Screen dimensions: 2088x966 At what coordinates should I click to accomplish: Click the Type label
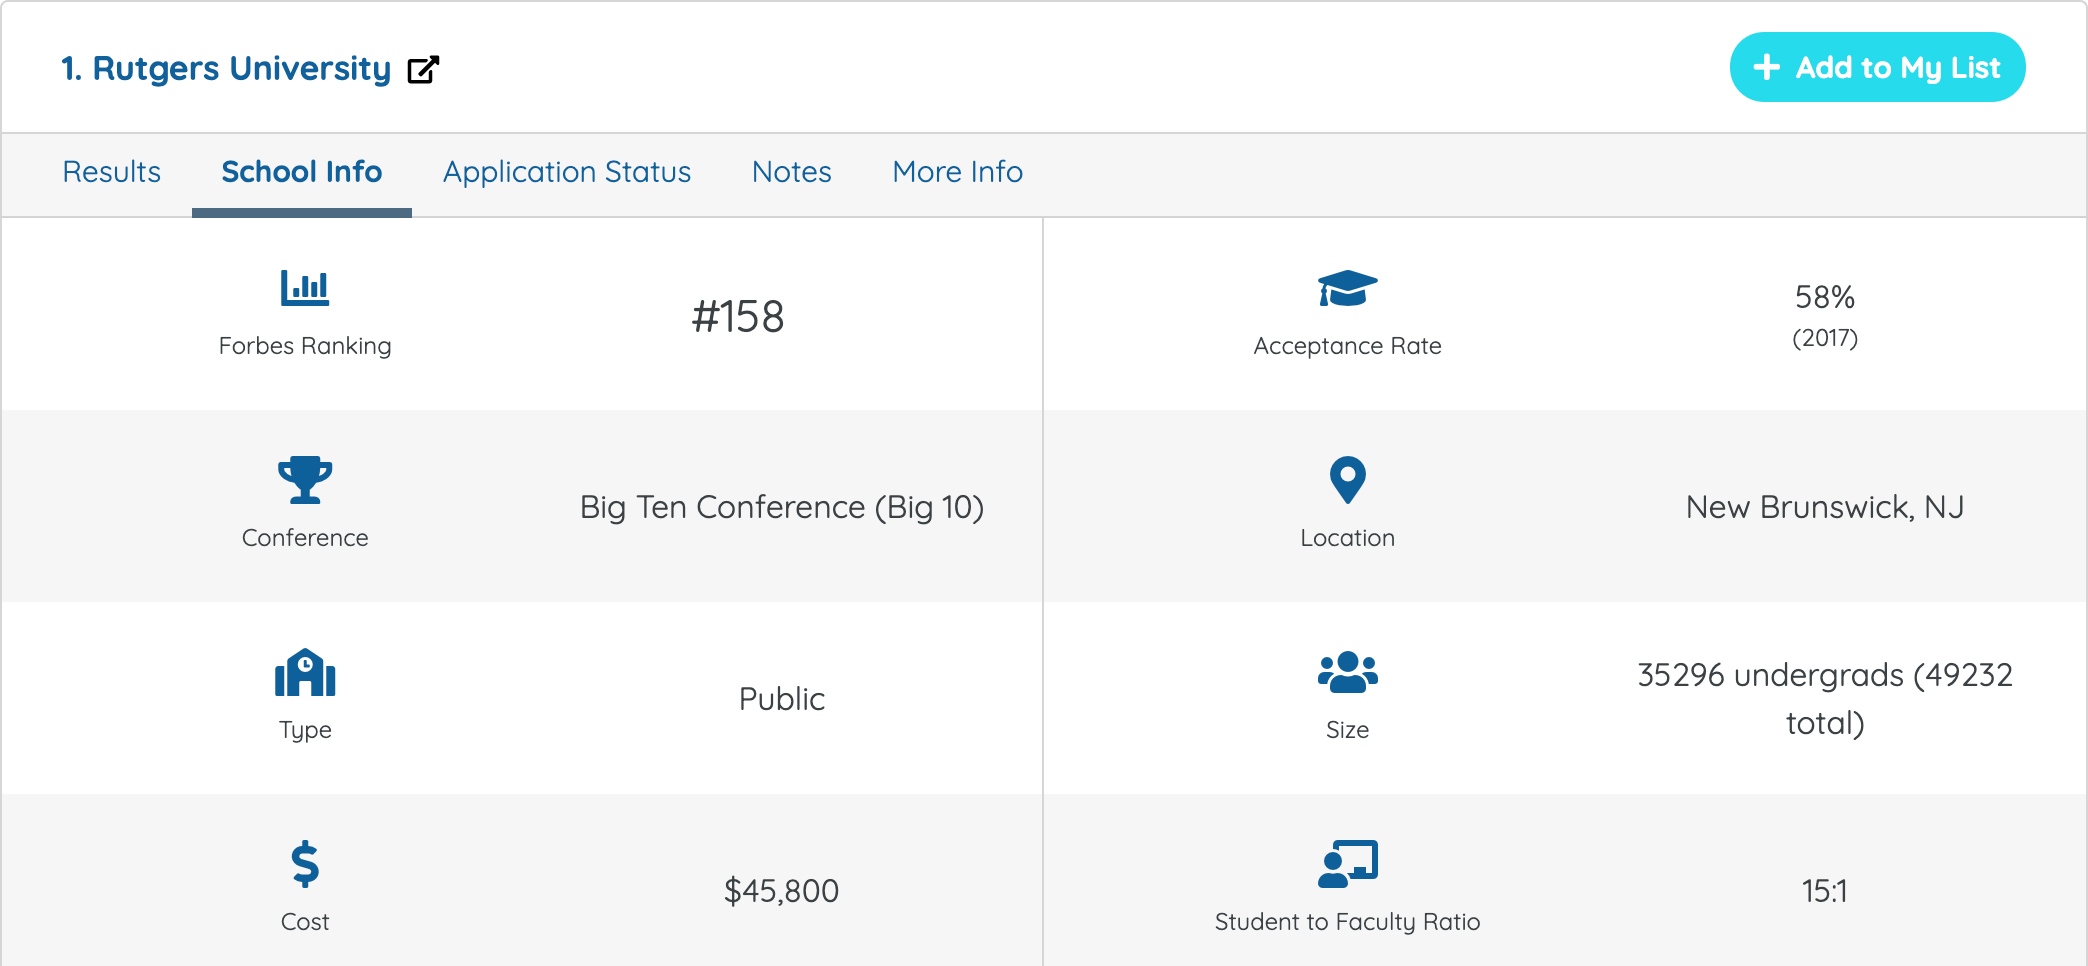tap(305, 730)
